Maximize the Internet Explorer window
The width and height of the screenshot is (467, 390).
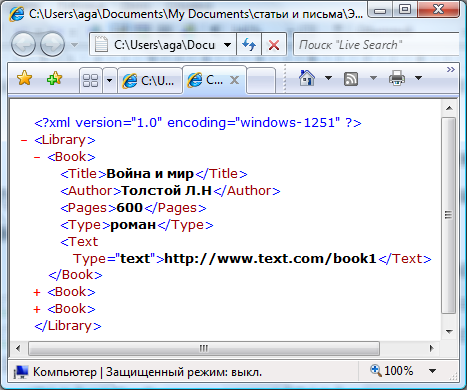click(405, 9)
